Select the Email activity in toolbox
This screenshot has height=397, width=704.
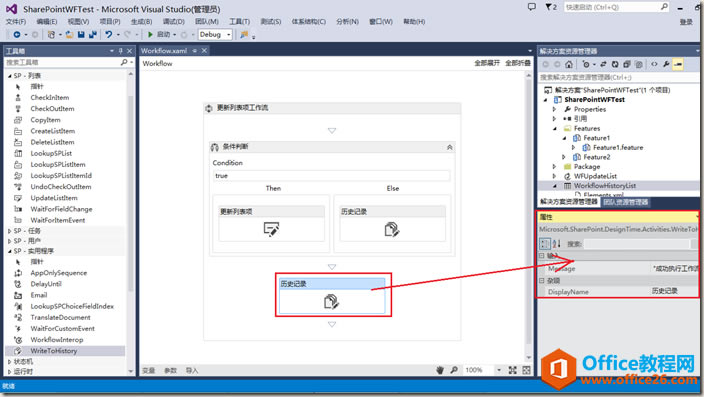pos(39,295)
